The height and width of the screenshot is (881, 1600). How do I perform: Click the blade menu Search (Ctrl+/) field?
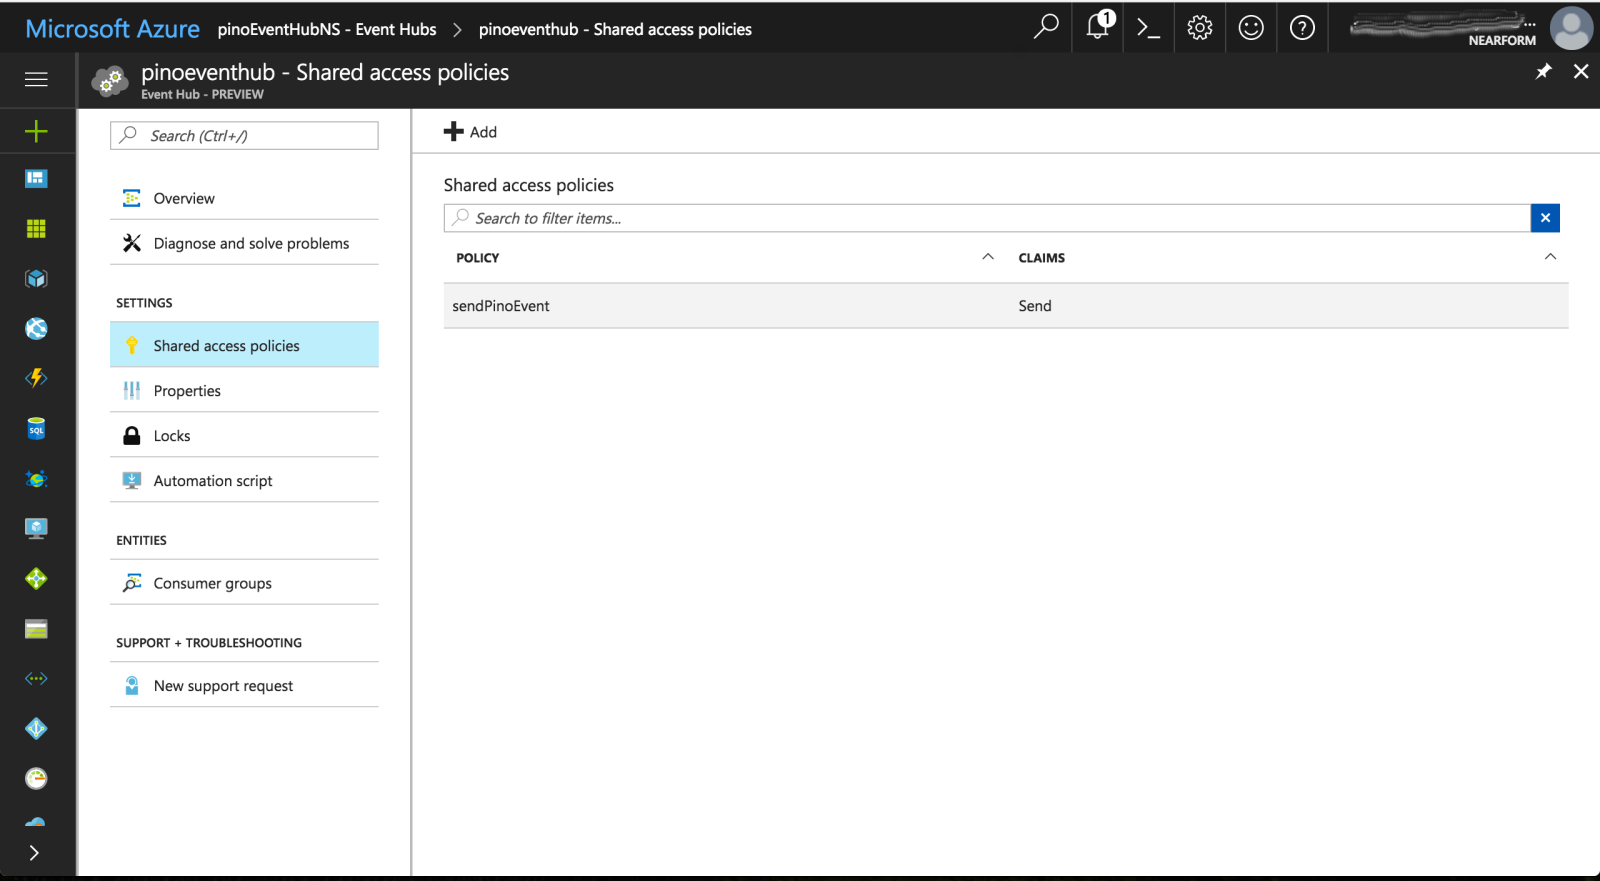tap(244, 136)
